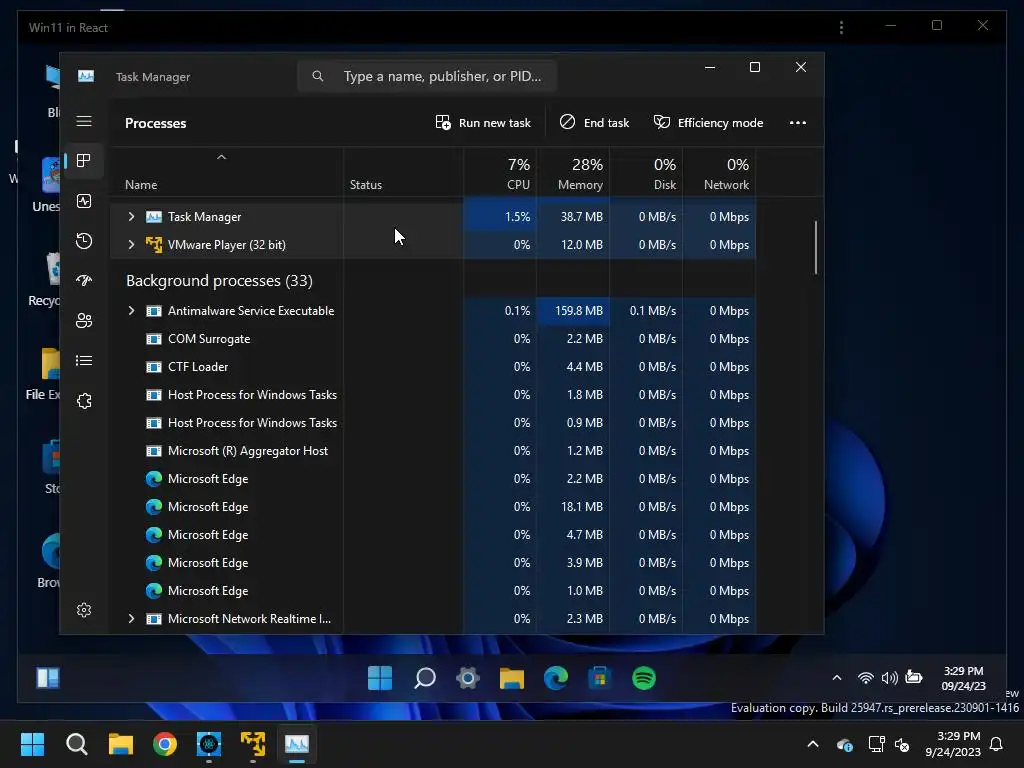Click End task button
This screenshot has width=1024, height=768.
(x=594, y=123)
